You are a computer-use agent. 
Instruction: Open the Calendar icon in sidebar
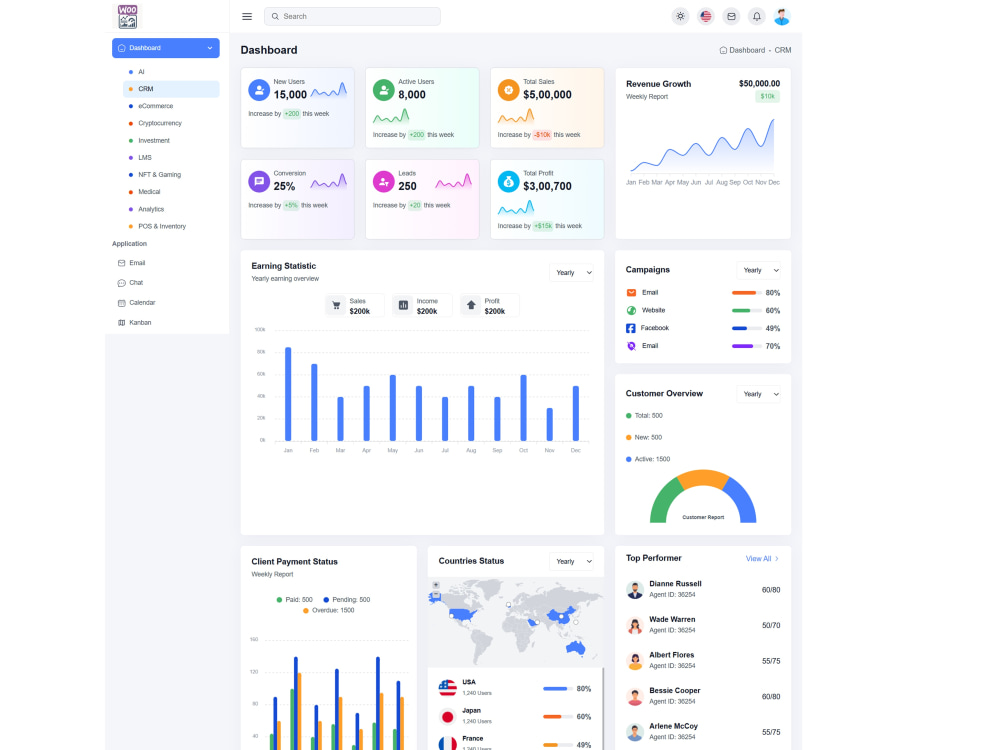pos(121,303)
